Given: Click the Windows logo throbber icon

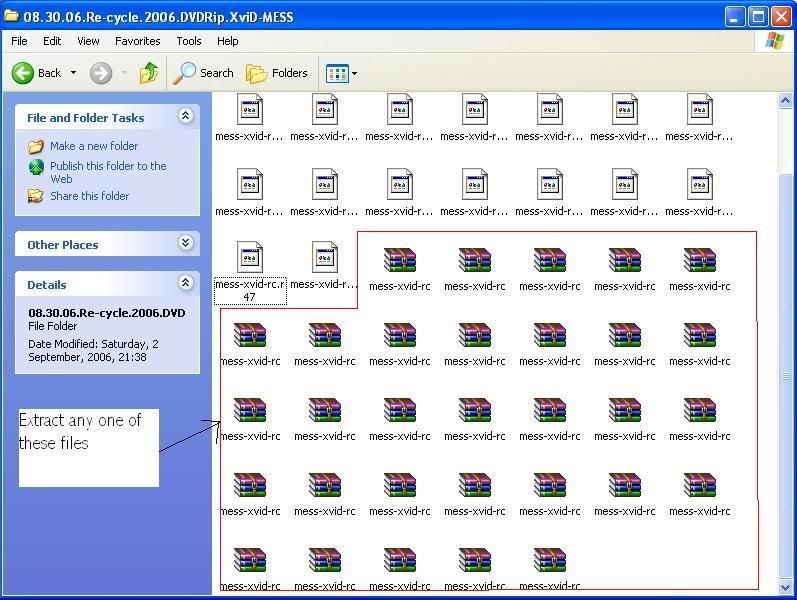Looking at the screenshot, I should [x=774, y=41].
